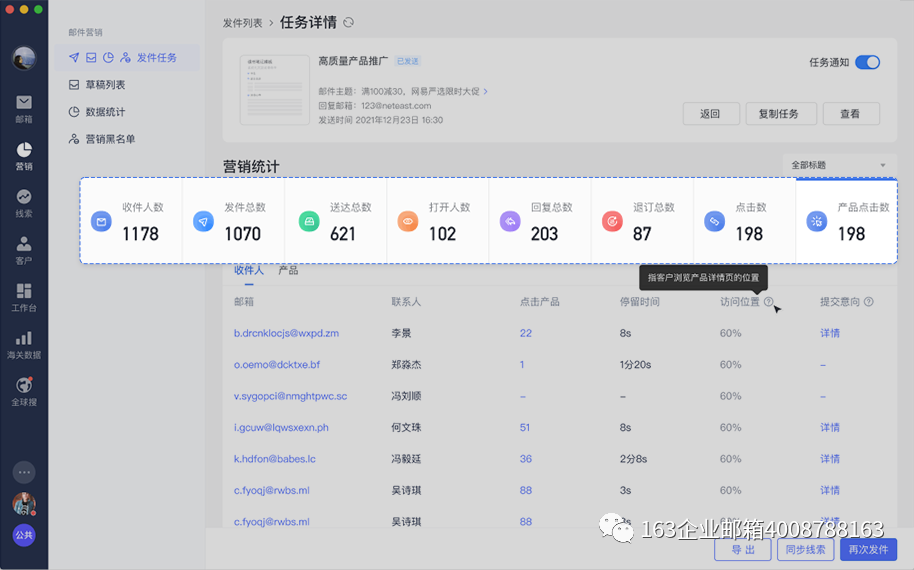The image size is (914, 570).
Task: Click the 点击数 blue link stat icon
Action: 715,221
